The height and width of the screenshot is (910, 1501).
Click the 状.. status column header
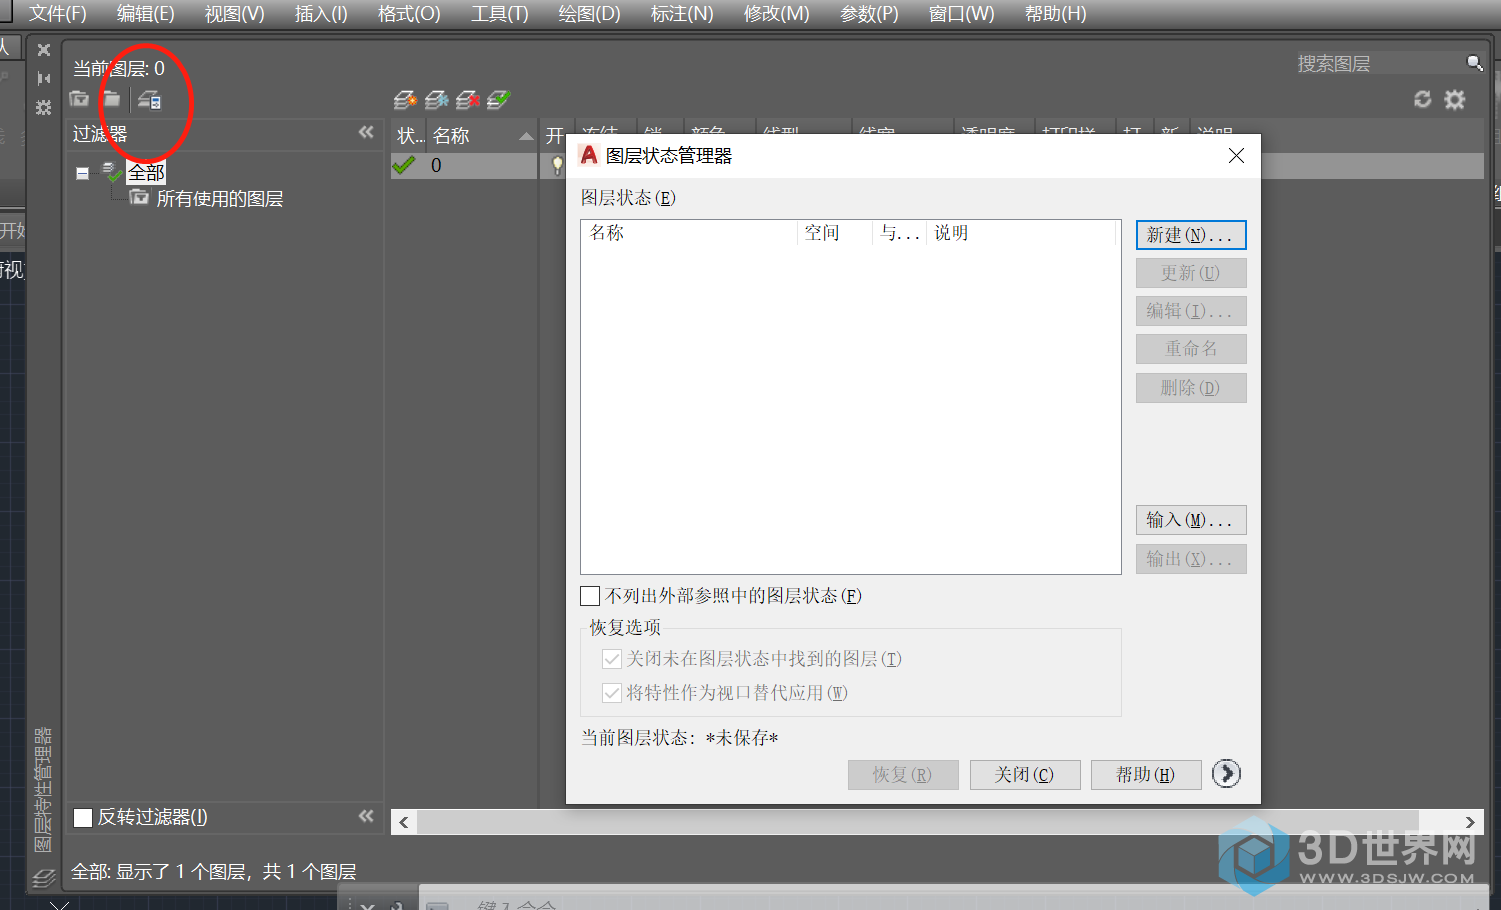pyautogui.click(x=410, y=136)
